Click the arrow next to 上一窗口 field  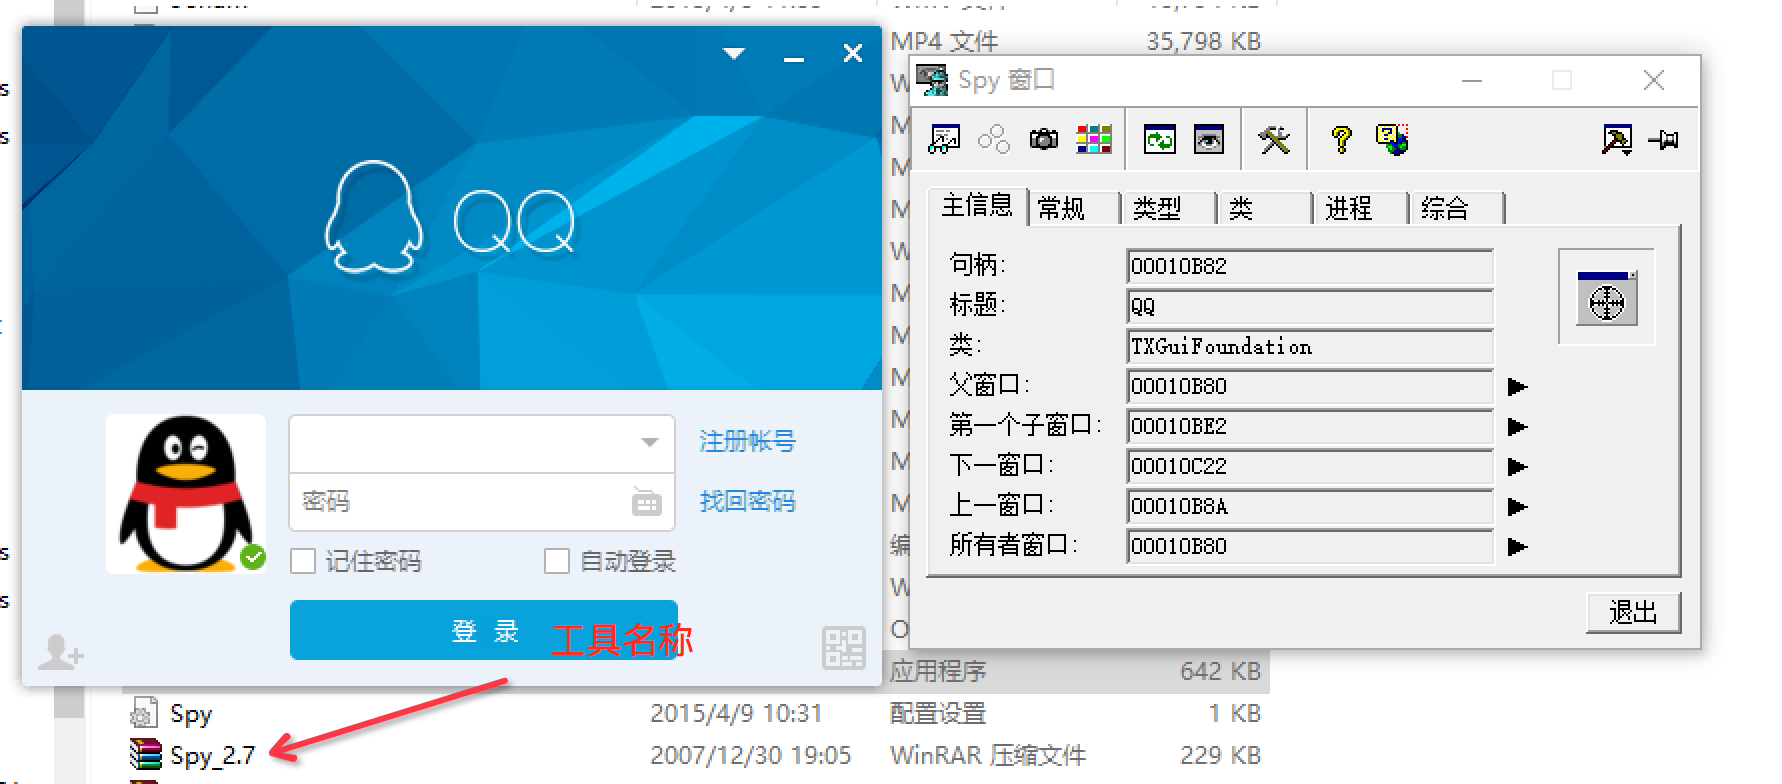[x=1517, y=507]
